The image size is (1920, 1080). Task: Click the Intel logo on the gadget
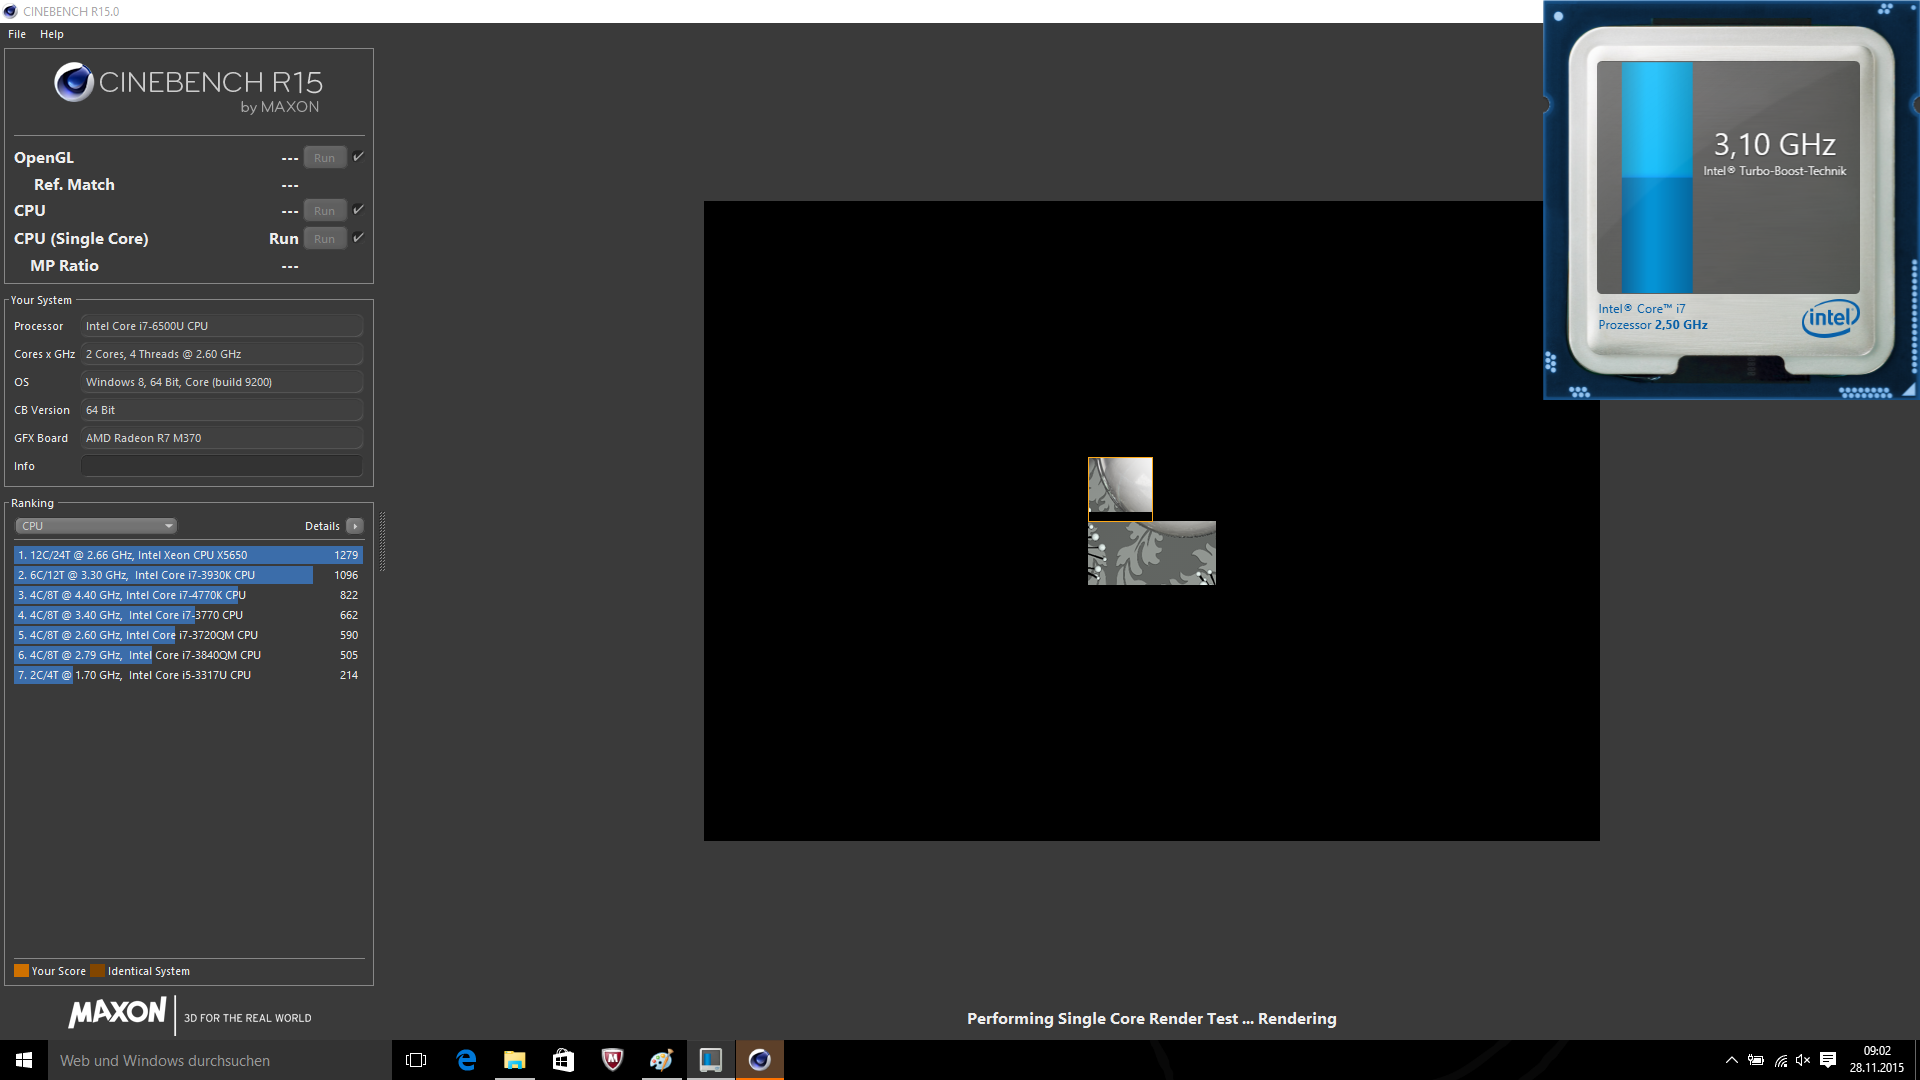click(1830, 318)
